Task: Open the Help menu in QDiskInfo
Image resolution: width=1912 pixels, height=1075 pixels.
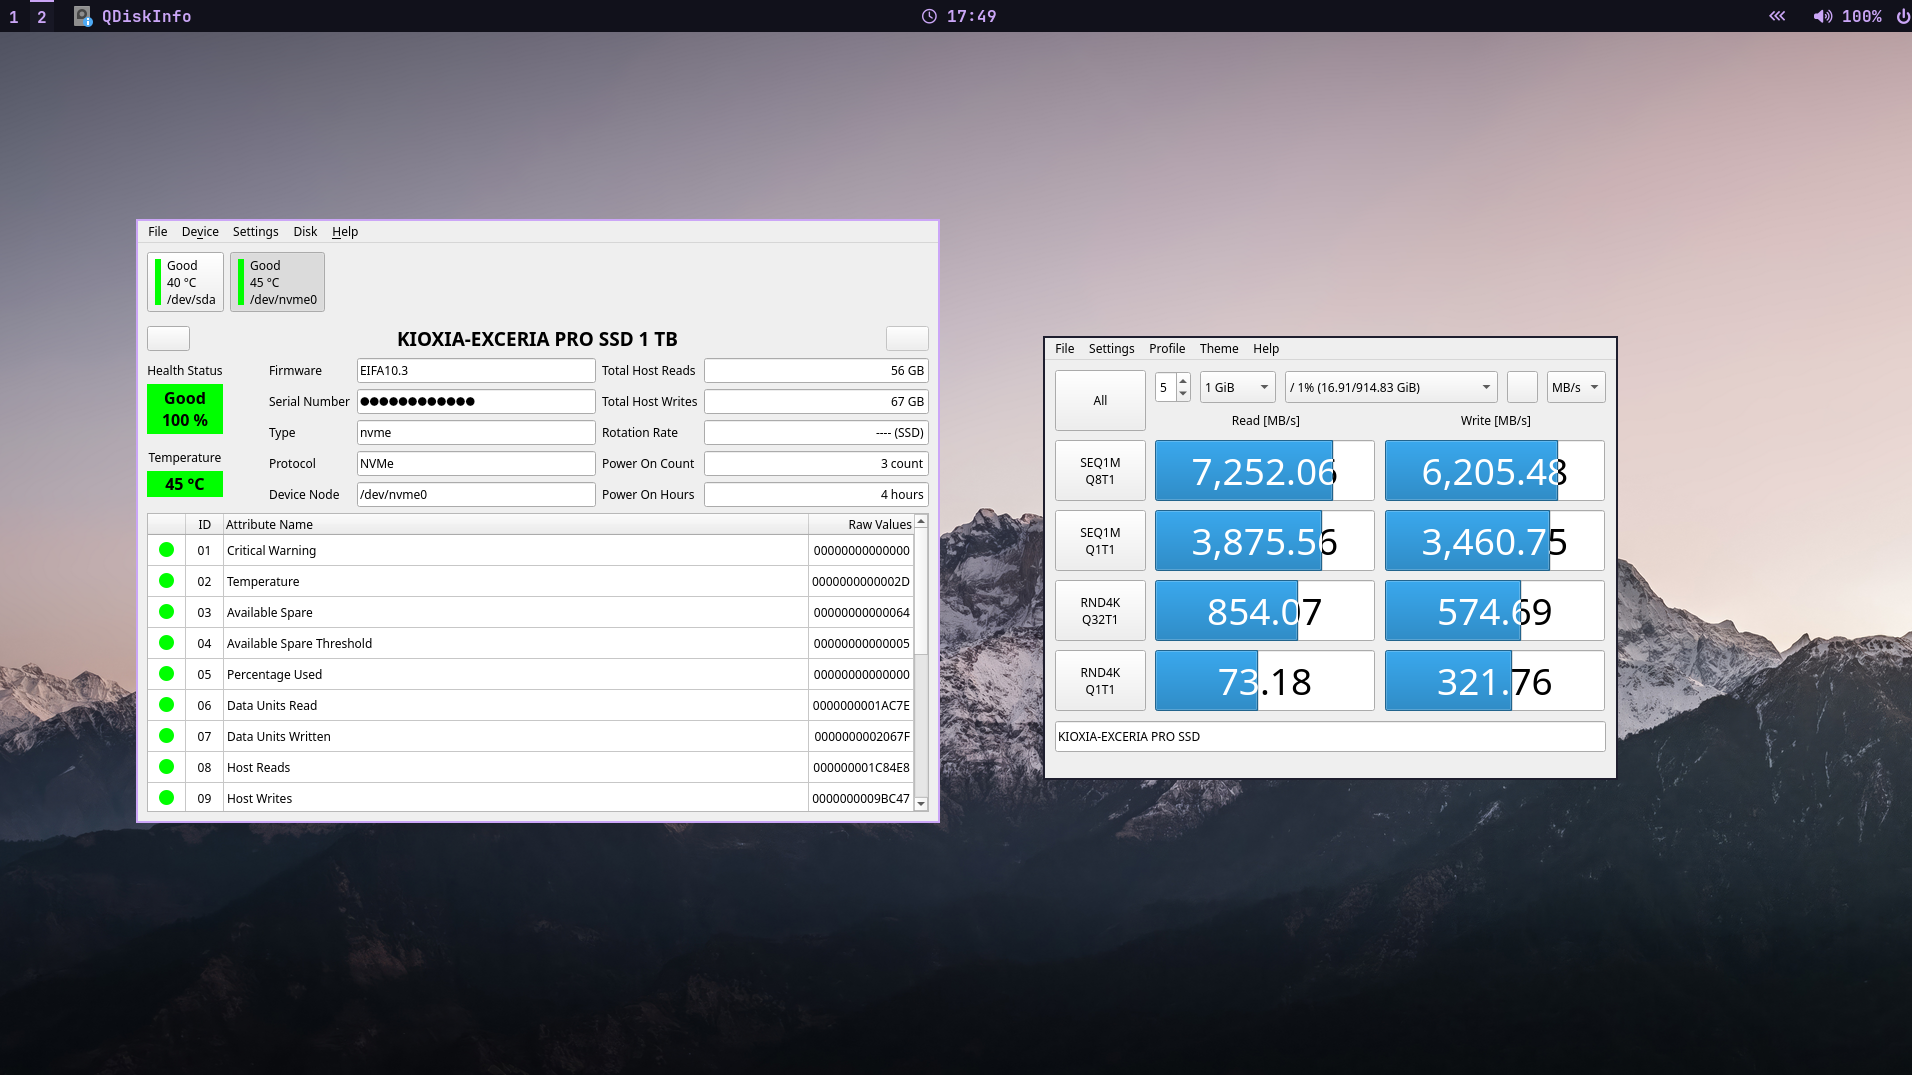Action: tap(345, 232)
